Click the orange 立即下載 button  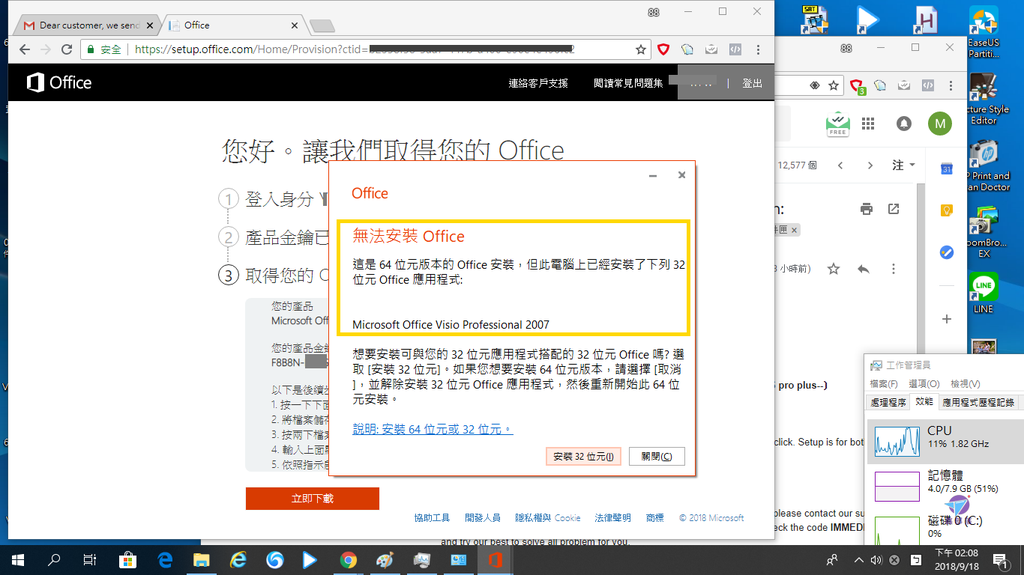coord(312,499)
